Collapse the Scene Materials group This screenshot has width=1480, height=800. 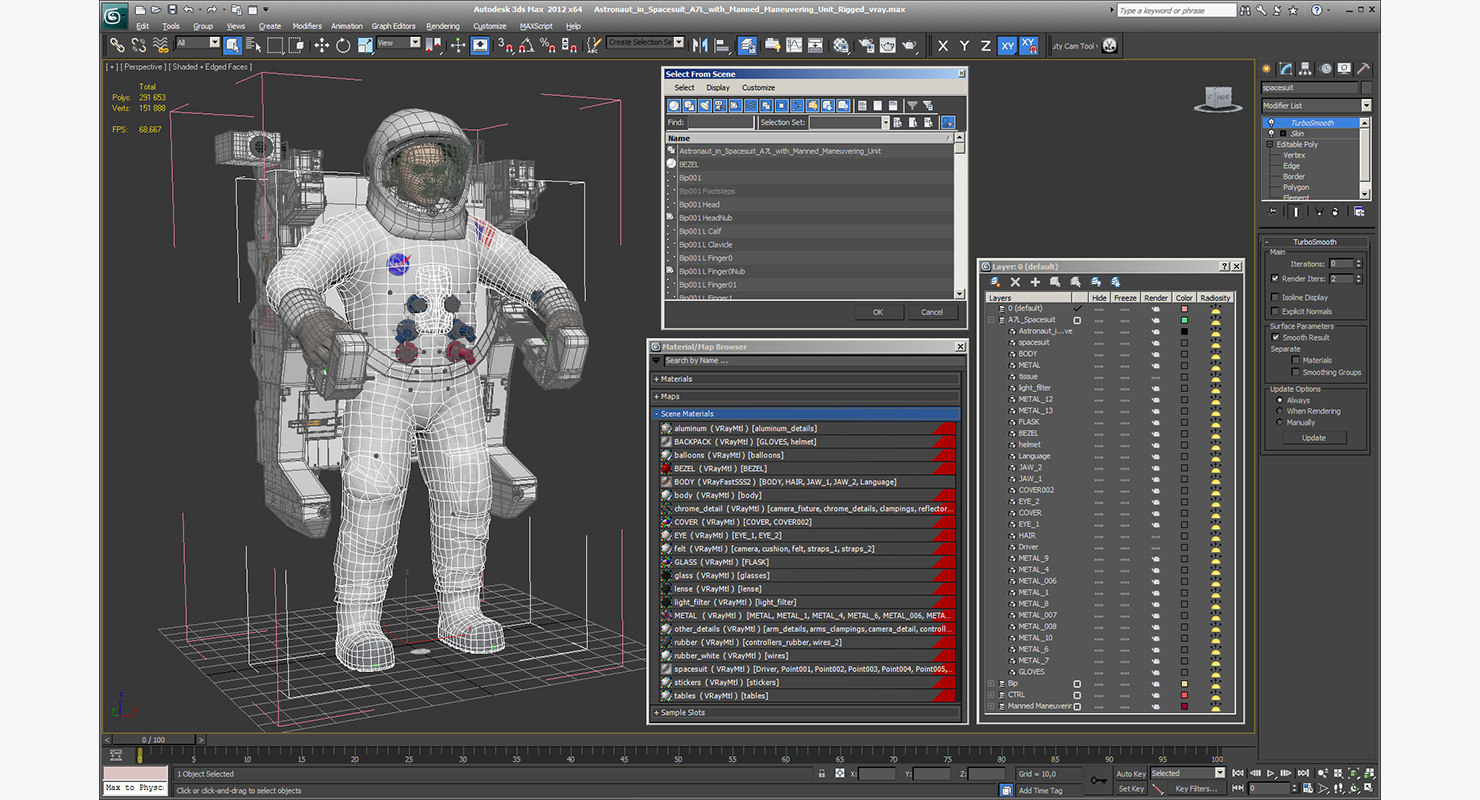[806, 413]
